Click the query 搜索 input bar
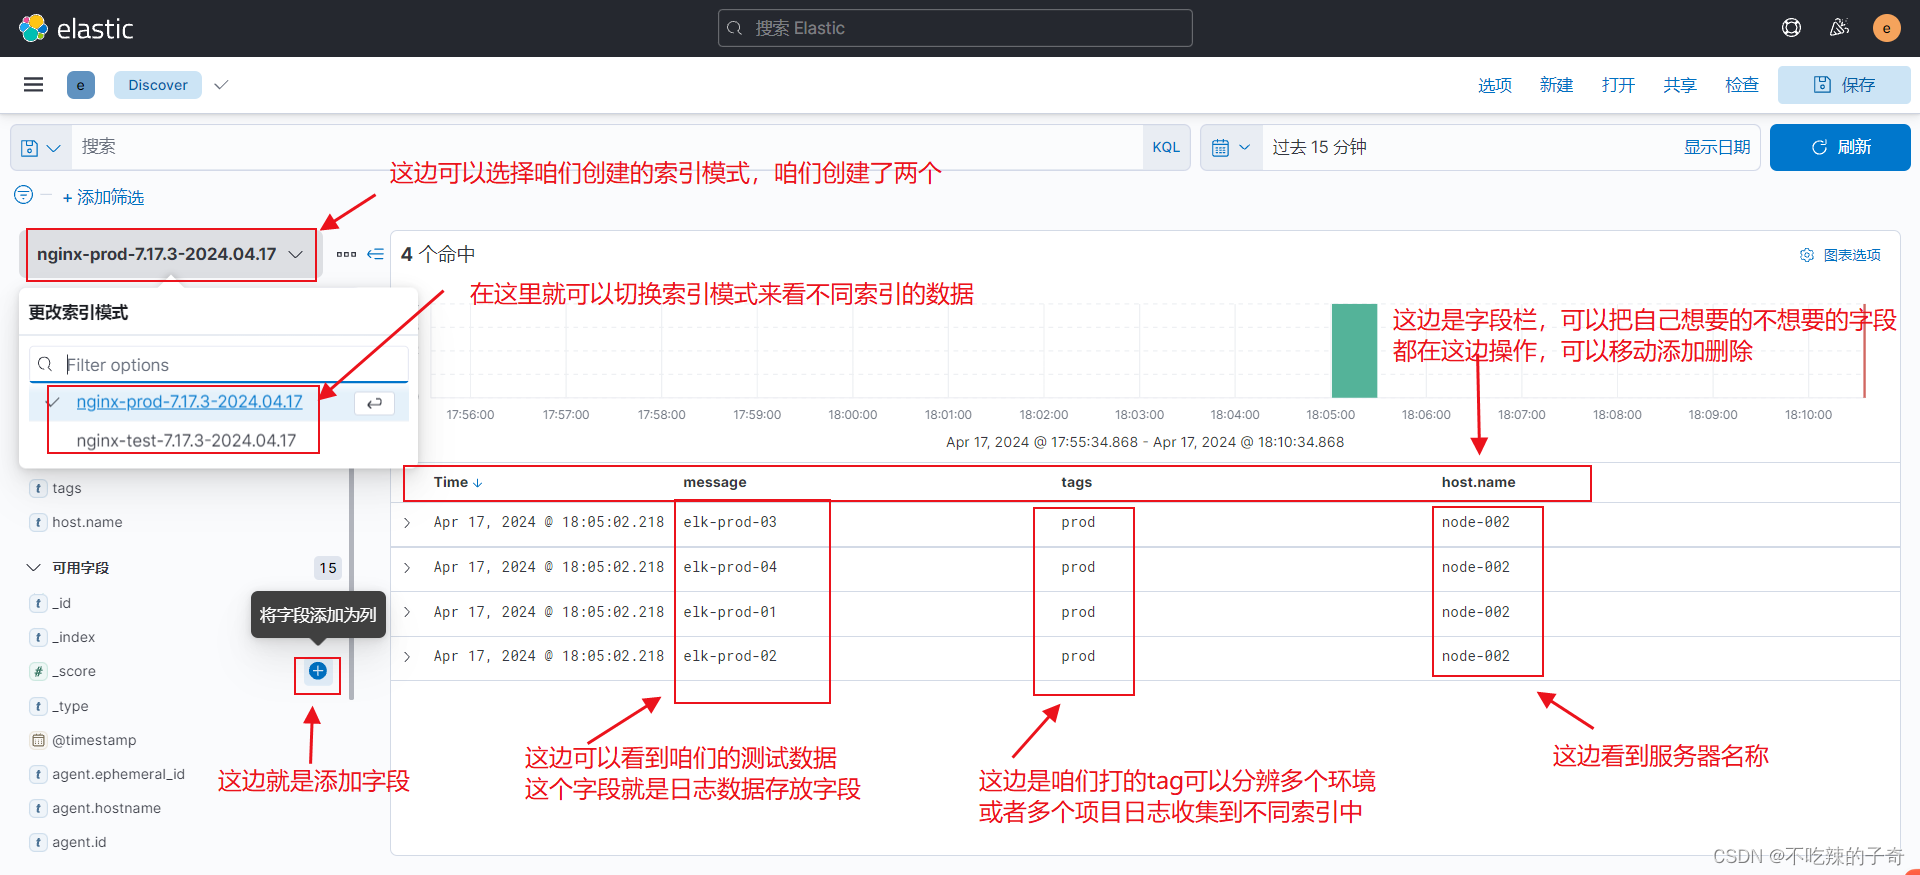This screenshot has width=1920, height=875. click(607, 148)
